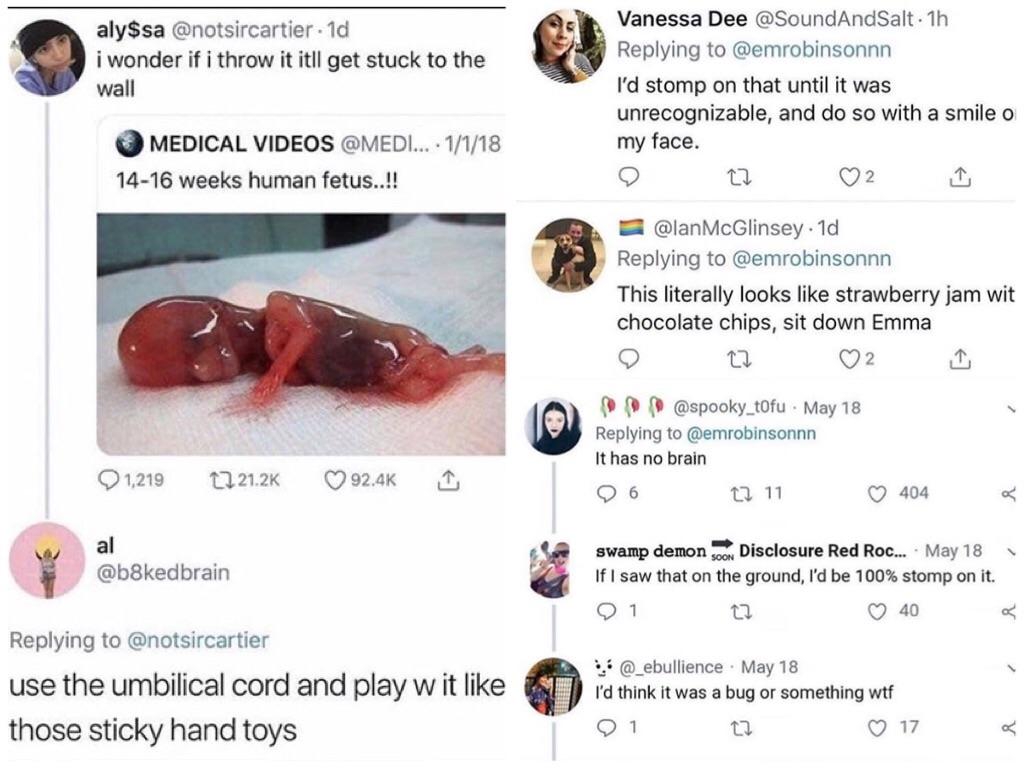Open the @b8kedbrain profile handle
Image resolution: width=1024 pixels, height=768 pixels.
tap(162, 572)
